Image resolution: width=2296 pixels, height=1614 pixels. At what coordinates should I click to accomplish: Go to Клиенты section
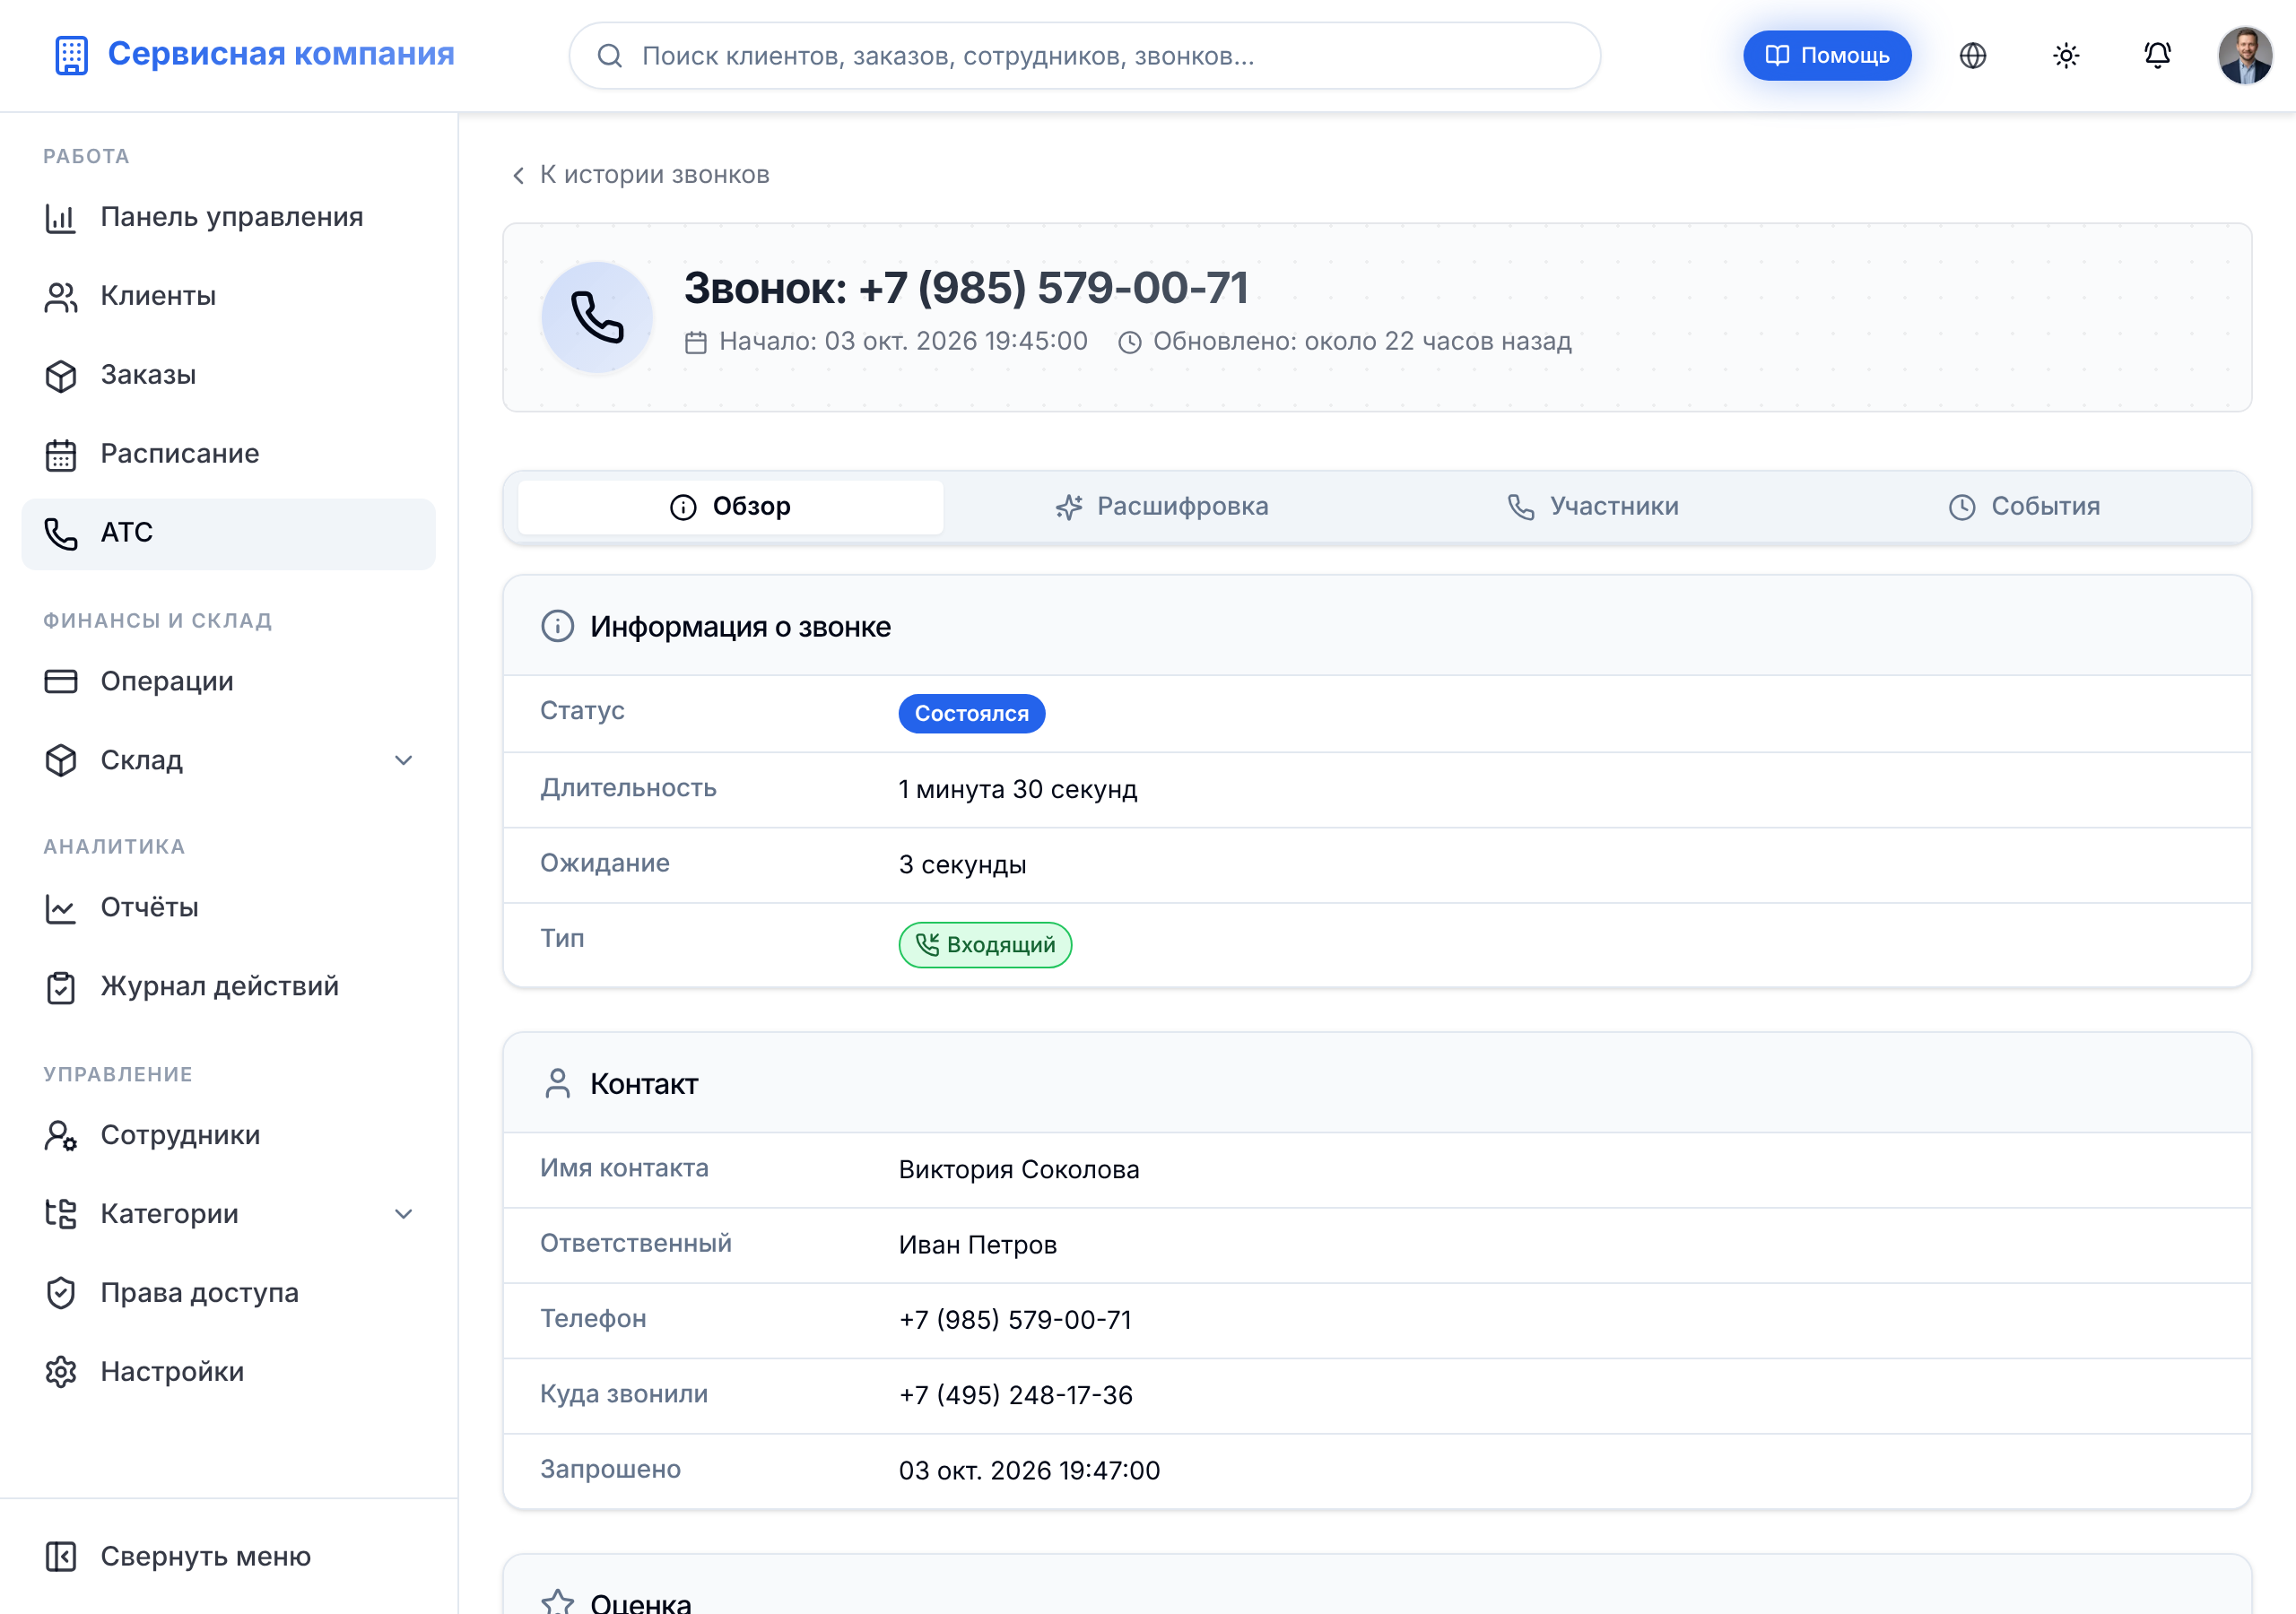228,296
